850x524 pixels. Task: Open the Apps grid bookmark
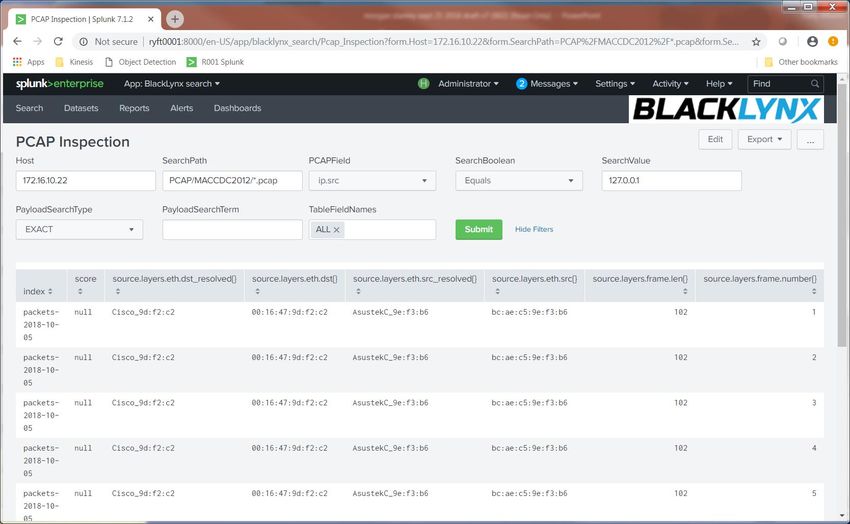[x=28, y=62]
